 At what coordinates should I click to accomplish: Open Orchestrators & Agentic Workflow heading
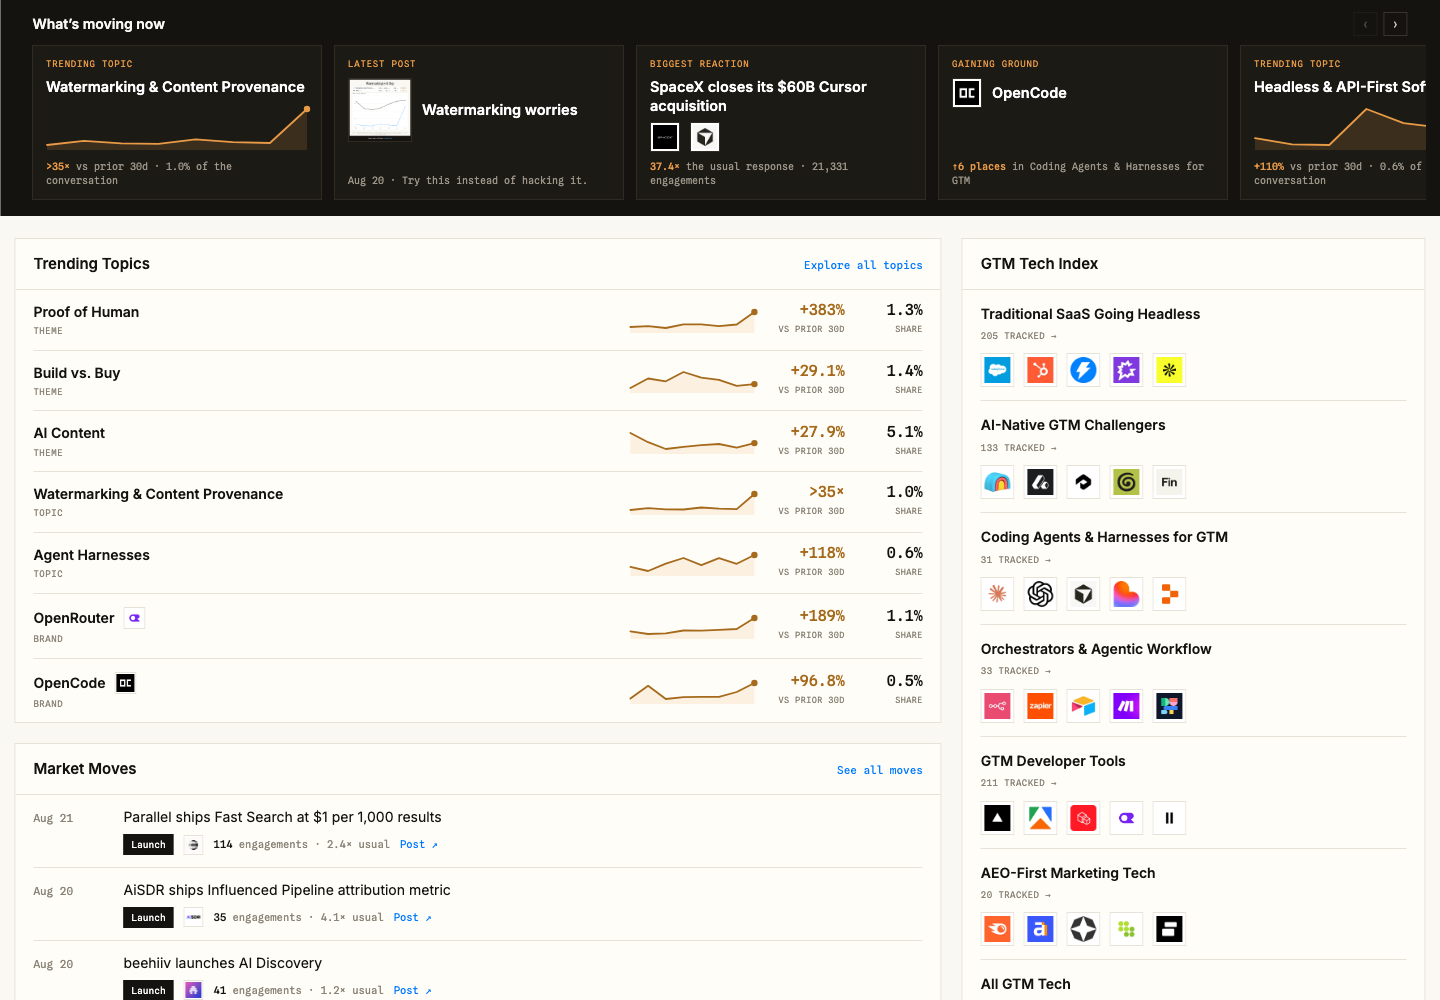coord(1096,649)
